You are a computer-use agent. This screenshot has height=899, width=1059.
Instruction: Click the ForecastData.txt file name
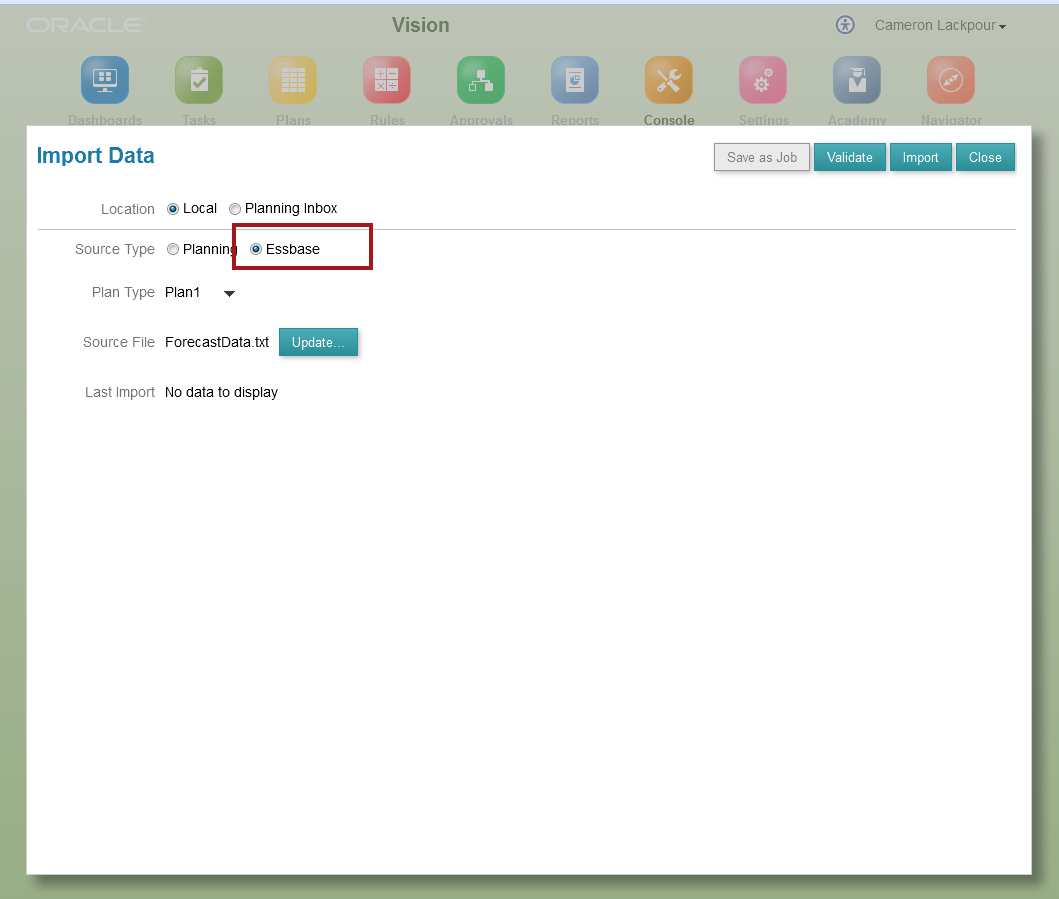(x=217, y=342)
